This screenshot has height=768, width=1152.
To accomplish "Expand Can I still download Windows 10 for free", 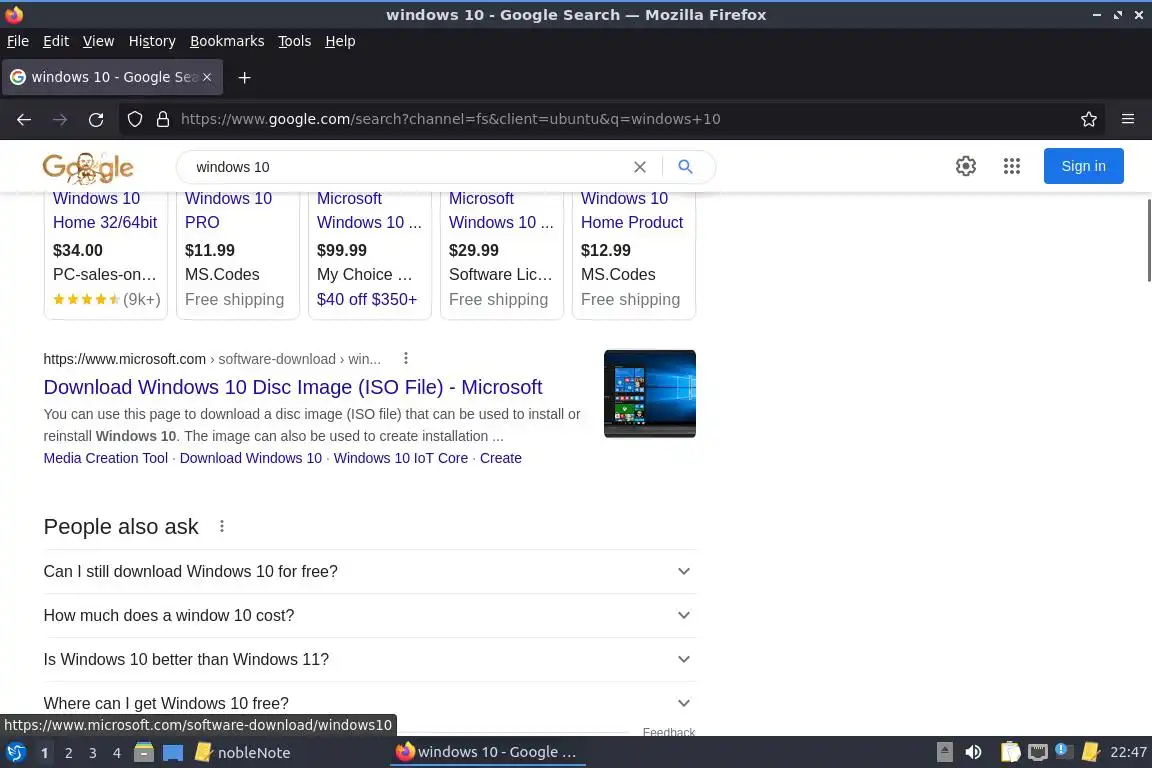I will pos(370,571).
